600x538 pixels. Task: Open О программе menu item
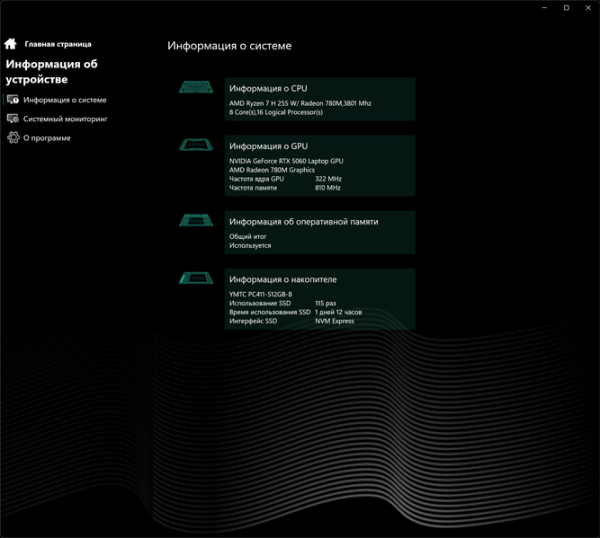47,138
